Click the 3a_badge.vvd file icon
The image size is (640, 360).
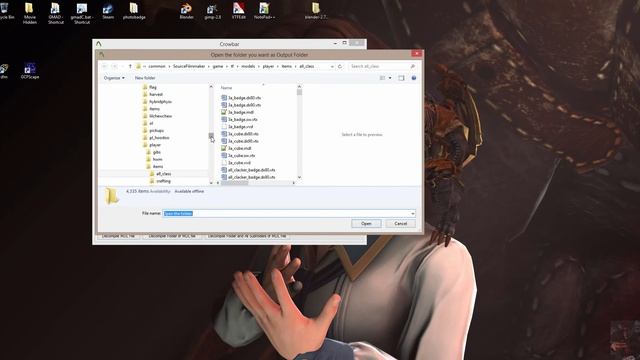224,127
